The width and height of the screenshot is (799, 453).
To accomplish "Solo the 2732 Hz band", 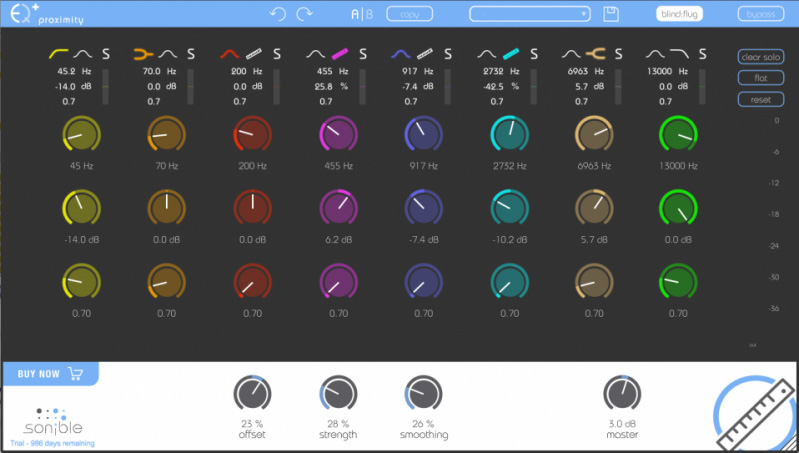I will click(x=534, y=54).
